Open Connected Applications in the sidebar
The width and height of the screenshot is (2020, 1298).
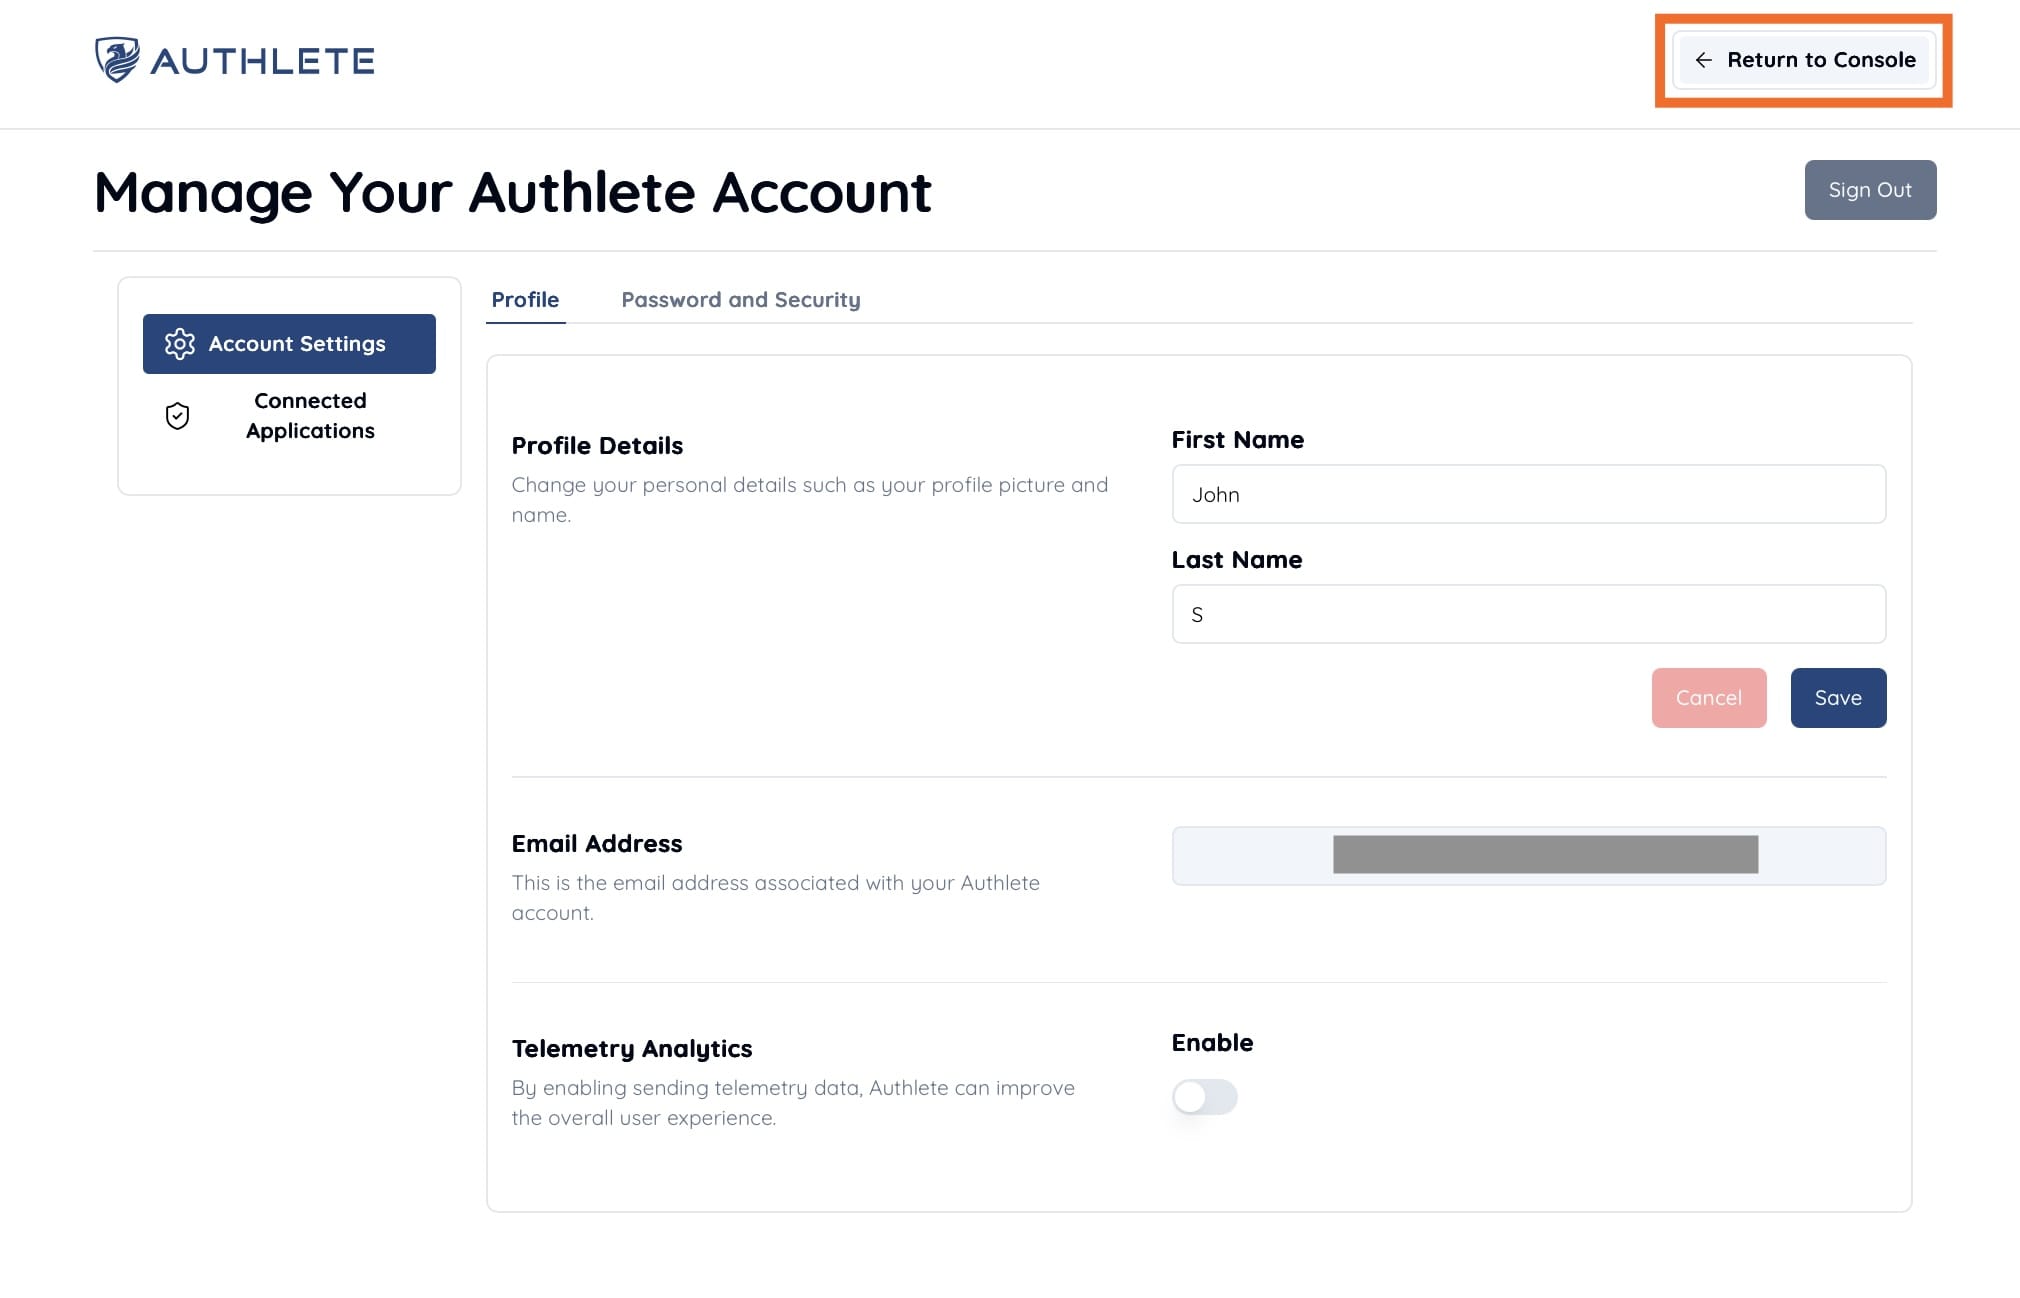[x=310, y=416]
